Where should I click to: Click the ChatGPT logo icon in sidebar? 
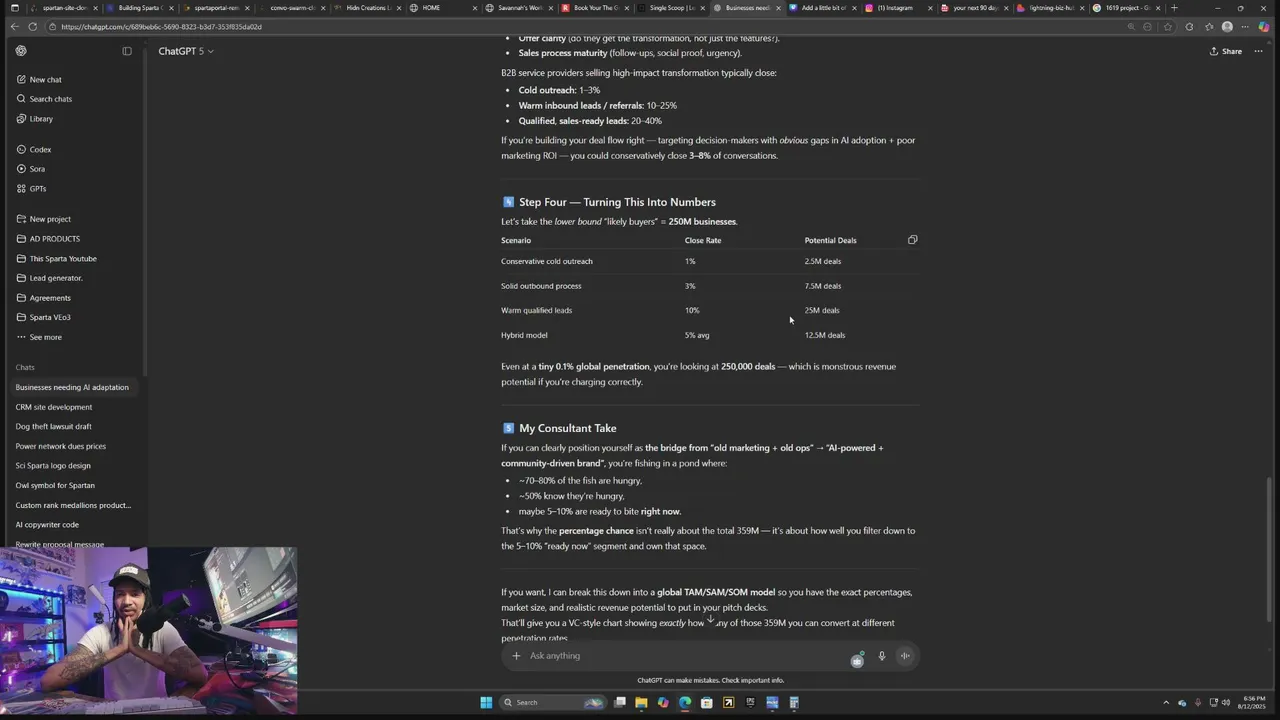pyautogui.click(x=22, y=51)
